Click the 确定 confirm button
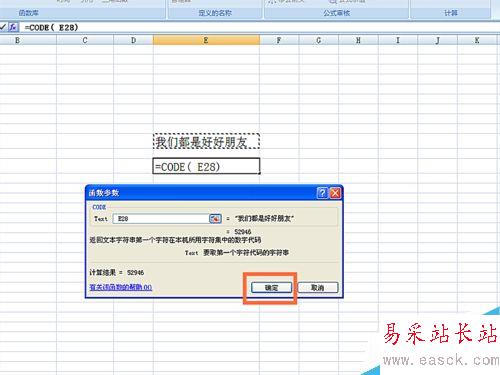500x375 pixels. (271, 288)
